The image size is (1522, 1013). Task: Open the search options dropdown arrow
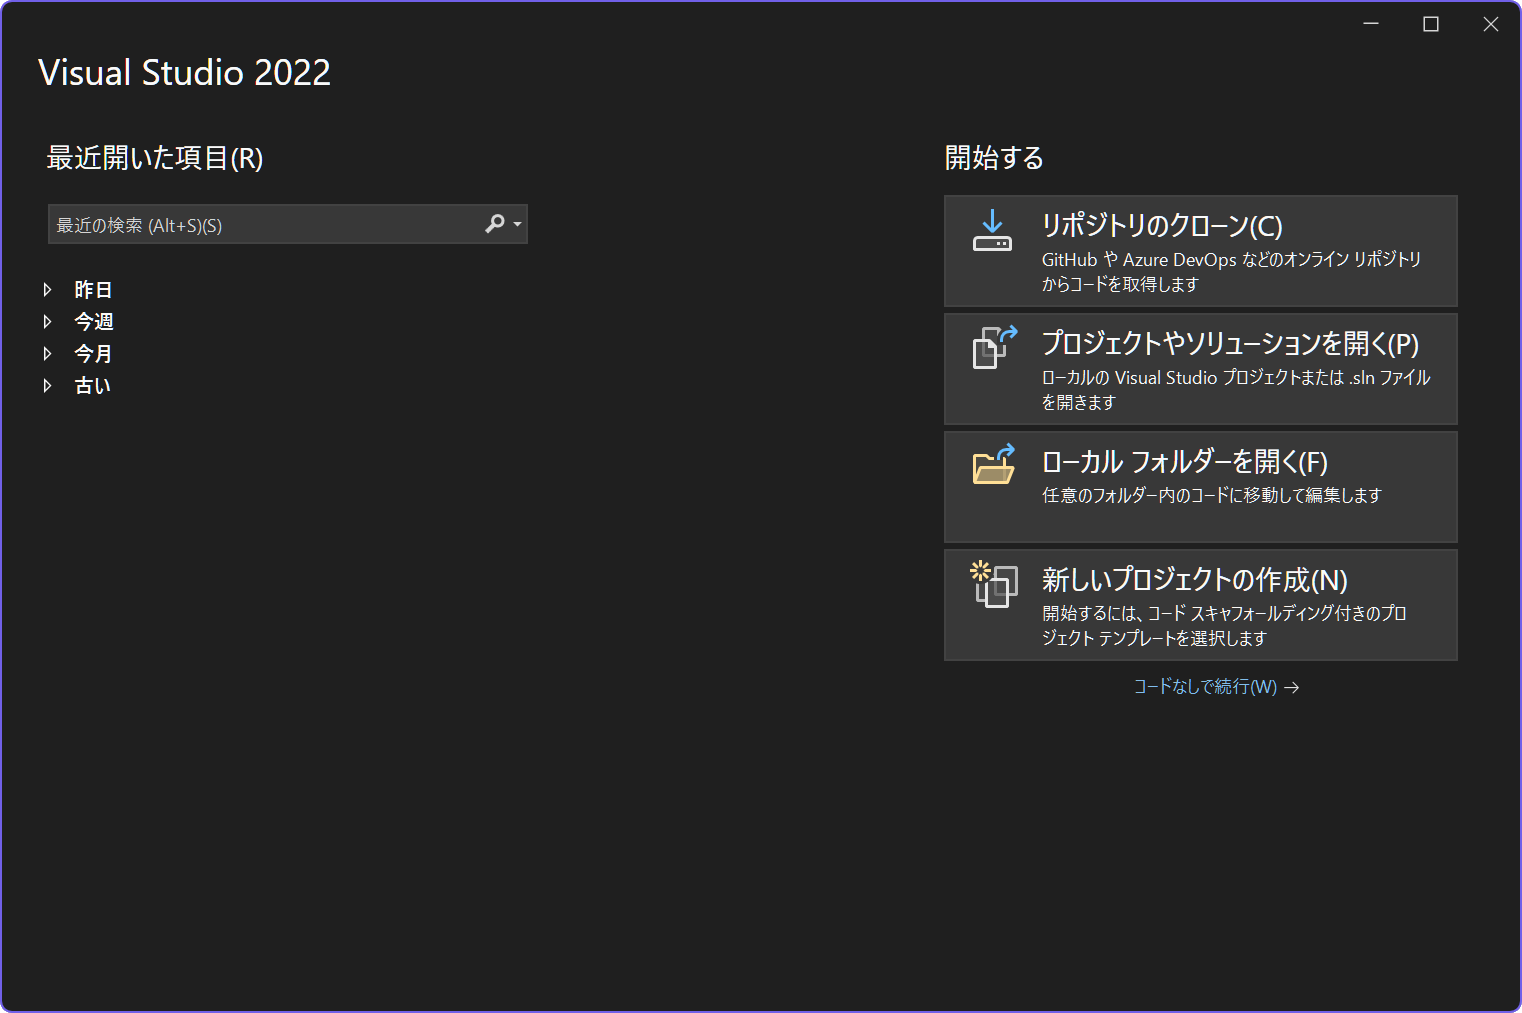(517, 224)
